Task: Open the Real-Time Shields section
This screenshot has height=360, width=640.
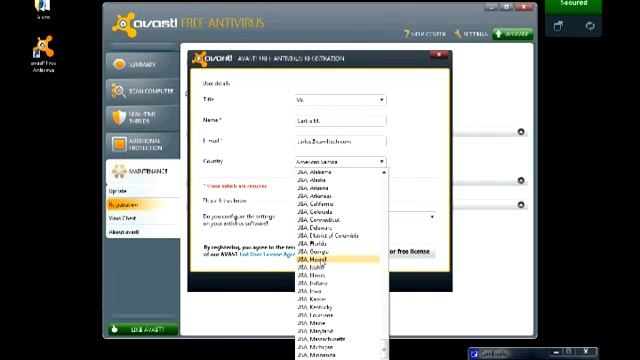Action: [142, 118]
